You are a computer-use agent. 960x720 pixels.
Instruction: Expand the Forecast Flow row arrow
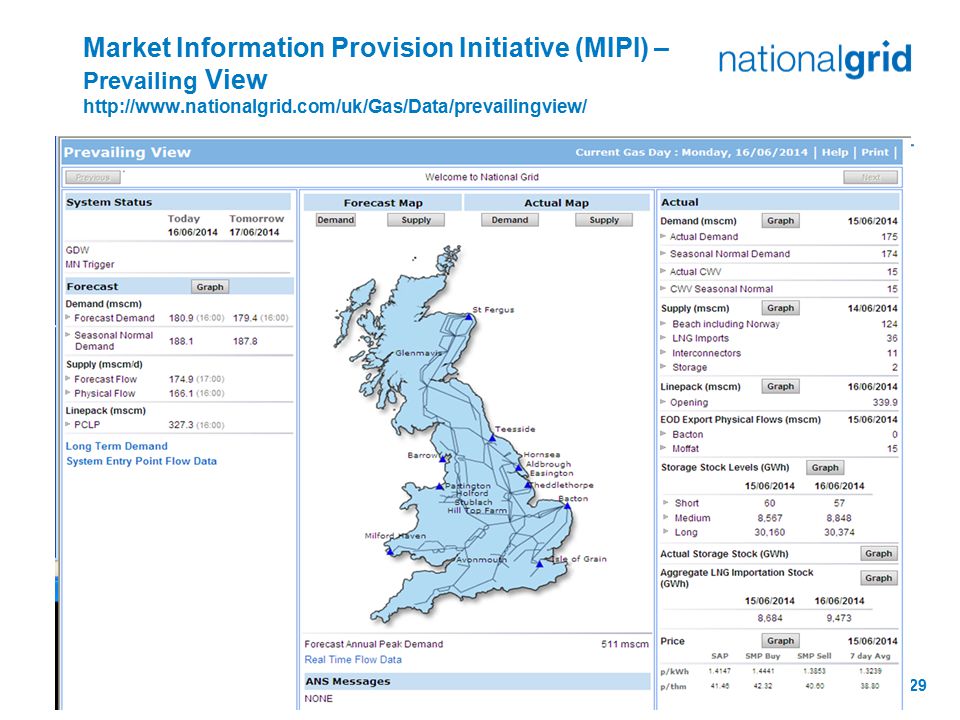click(68, 378)
